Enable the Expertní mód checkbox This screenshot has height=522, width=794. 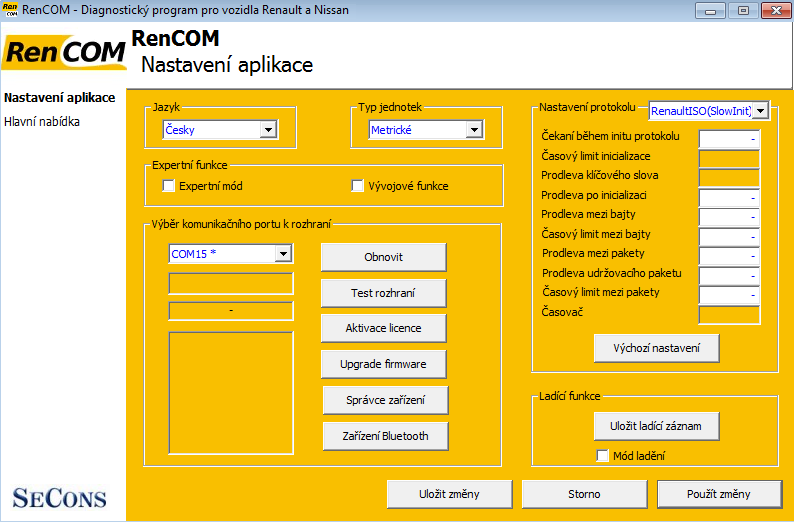[169, 186]
